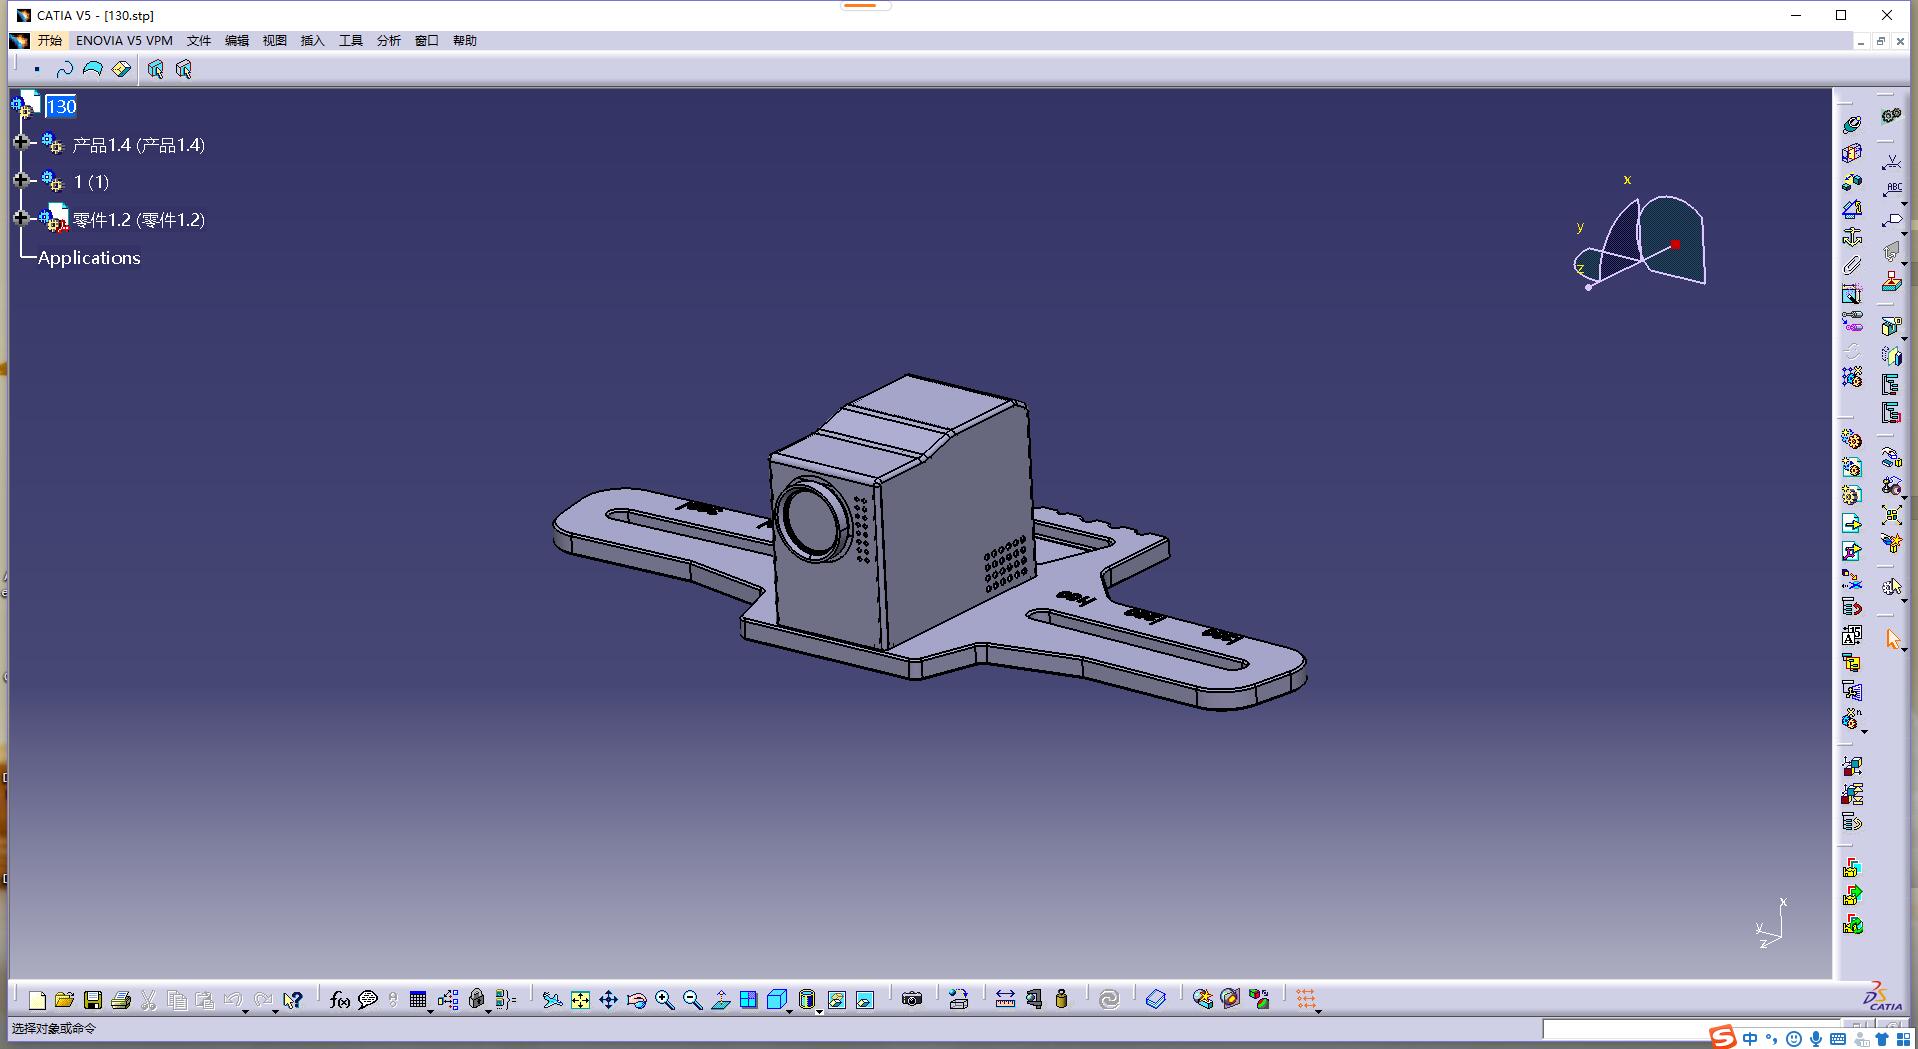Toggle Swap visible space icon
This screenshot has height=1049, width=1918.
(x=865, y=1000)
